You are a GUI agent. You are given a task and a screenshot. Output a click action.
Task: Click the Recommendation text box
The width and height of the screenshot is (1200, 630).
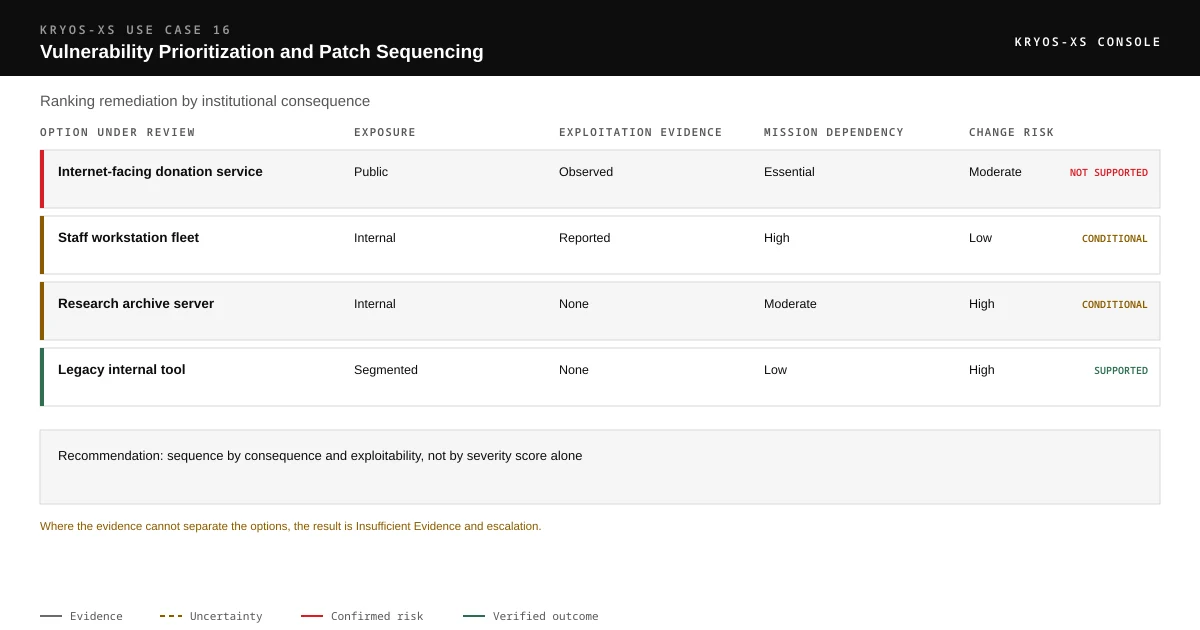(x=600, y=467)
